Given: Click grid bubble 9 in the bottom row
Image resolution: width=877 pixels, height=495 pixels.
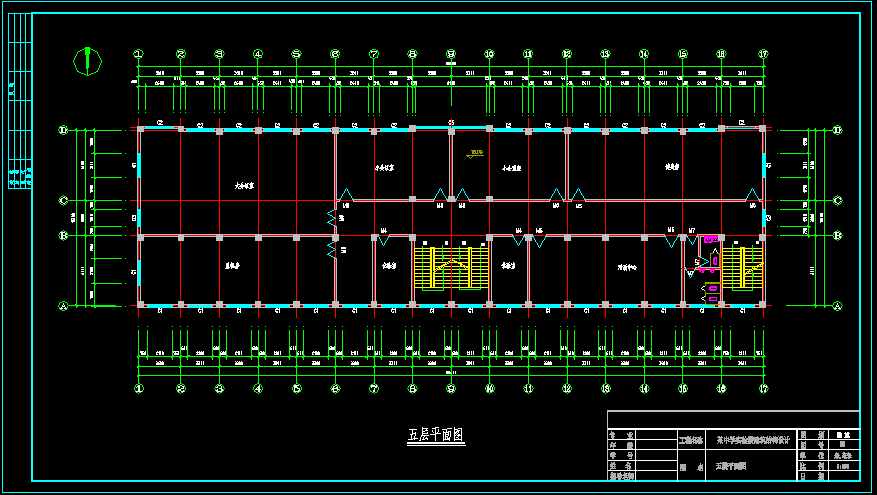Looking at the screenshot, I should point(451,388).
